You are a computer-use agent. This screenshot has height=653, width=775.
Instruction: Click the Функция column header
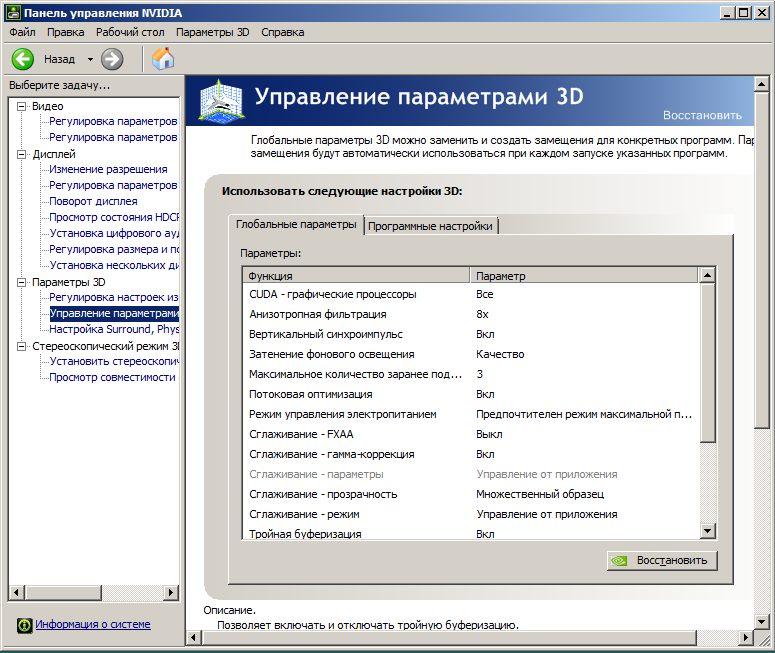click(356, 276)
